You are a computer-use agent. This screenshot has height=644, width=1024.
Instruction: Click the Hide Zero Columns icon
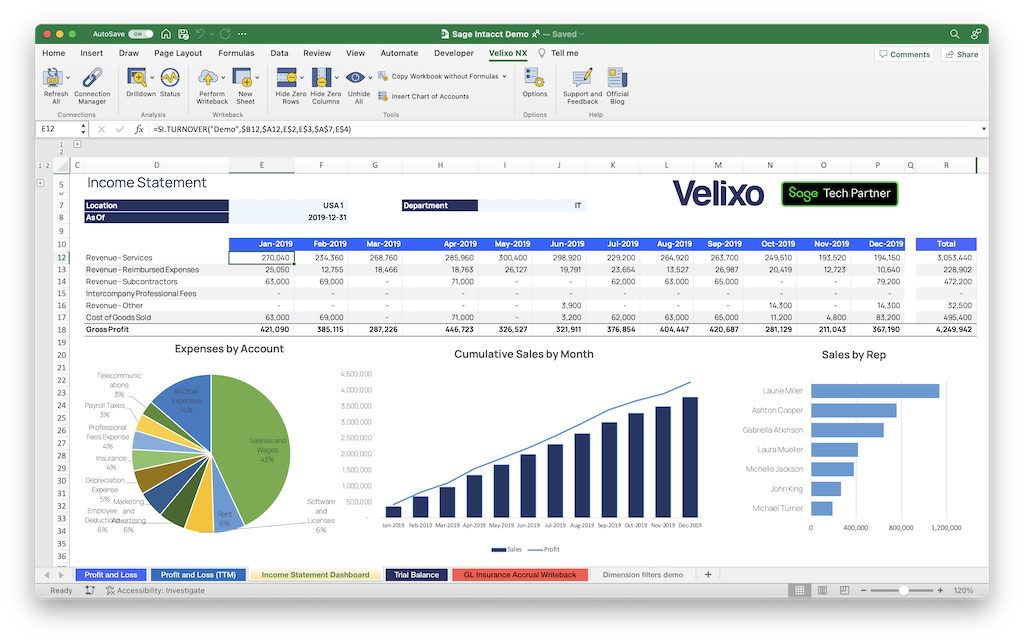321,78
